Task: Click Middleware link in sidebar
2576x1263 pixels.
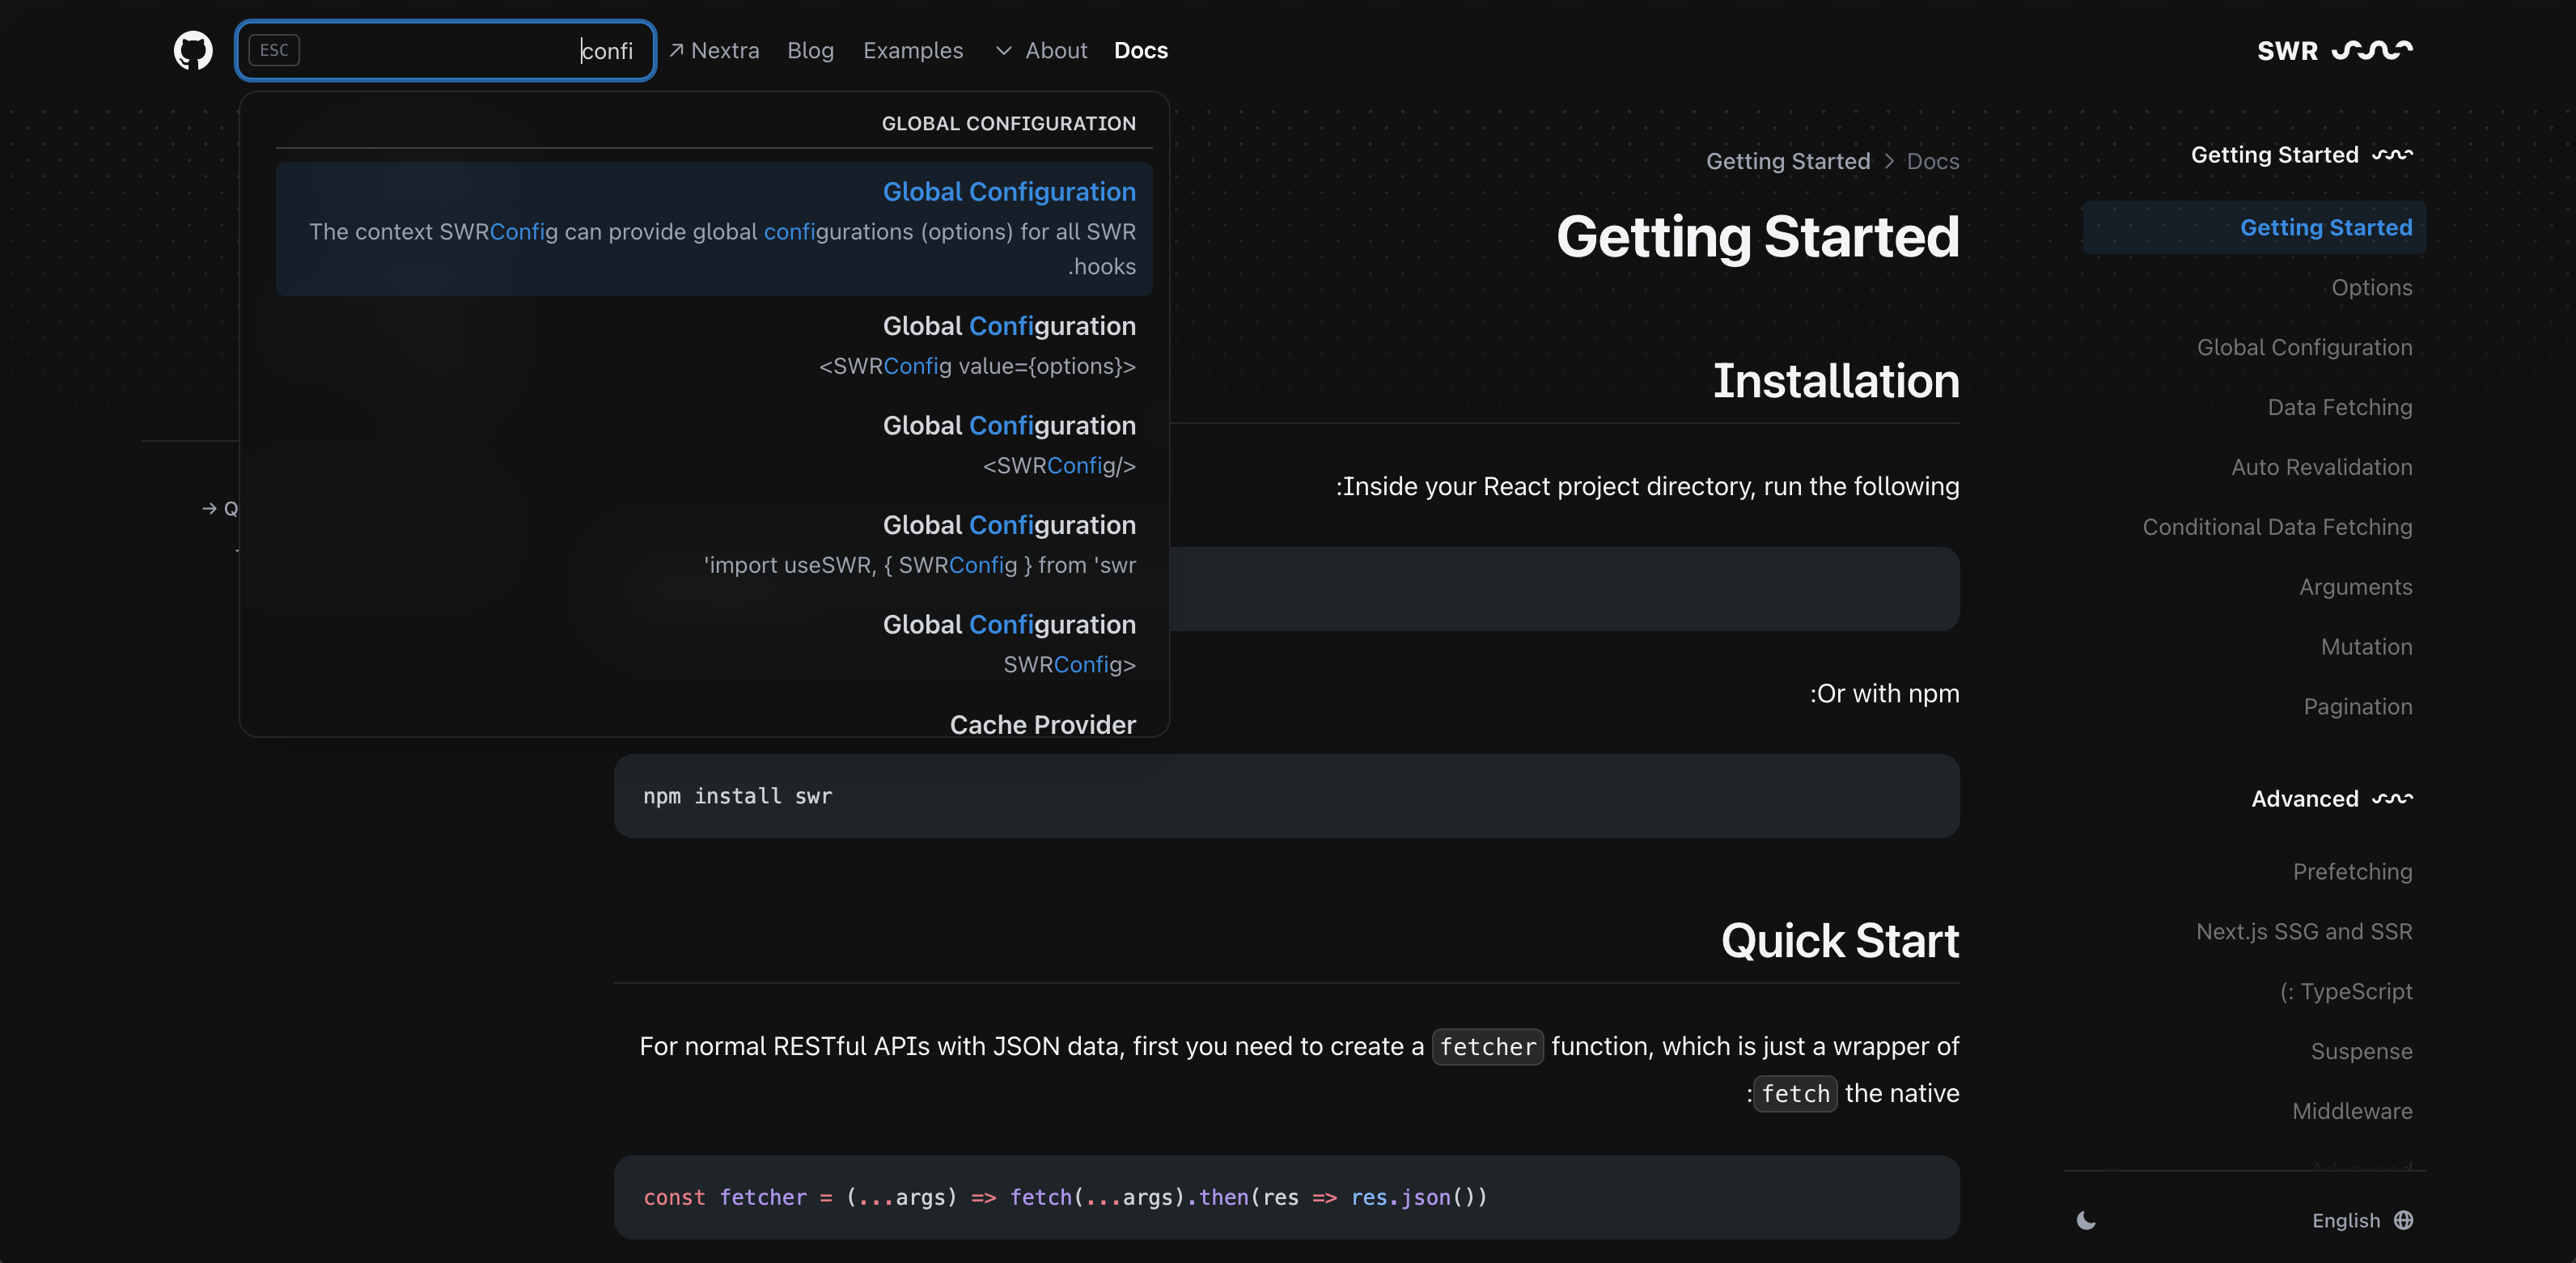Action: pos(2351,1110)
